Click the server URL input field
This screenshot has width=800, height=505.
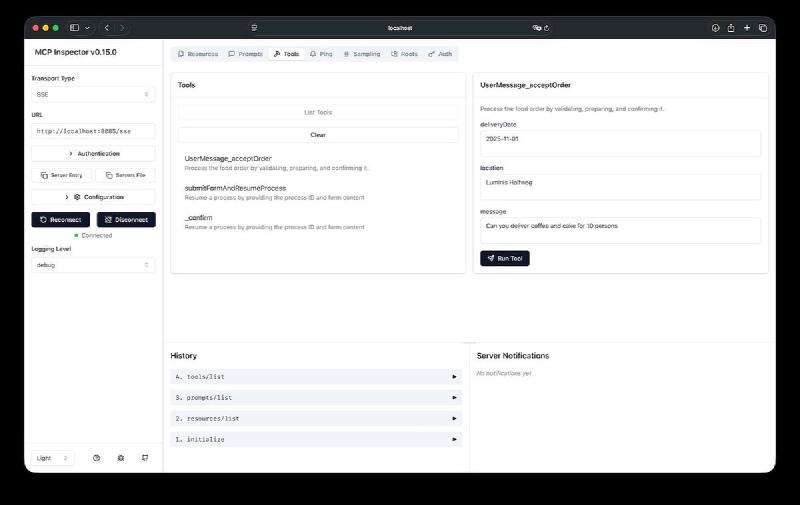(x=93, y=131)
